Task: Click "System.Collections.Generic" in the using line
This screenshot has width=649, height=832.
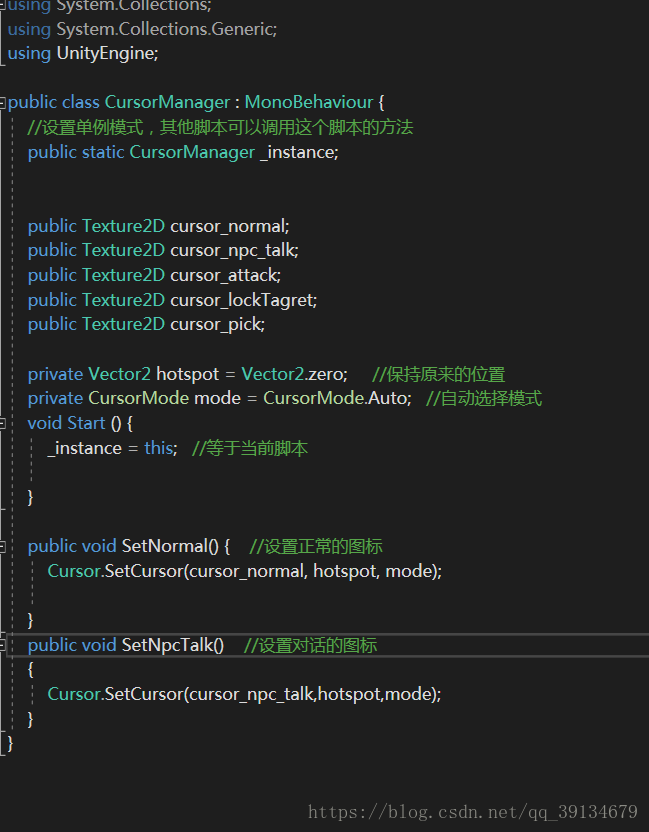Action: point(166,29)
